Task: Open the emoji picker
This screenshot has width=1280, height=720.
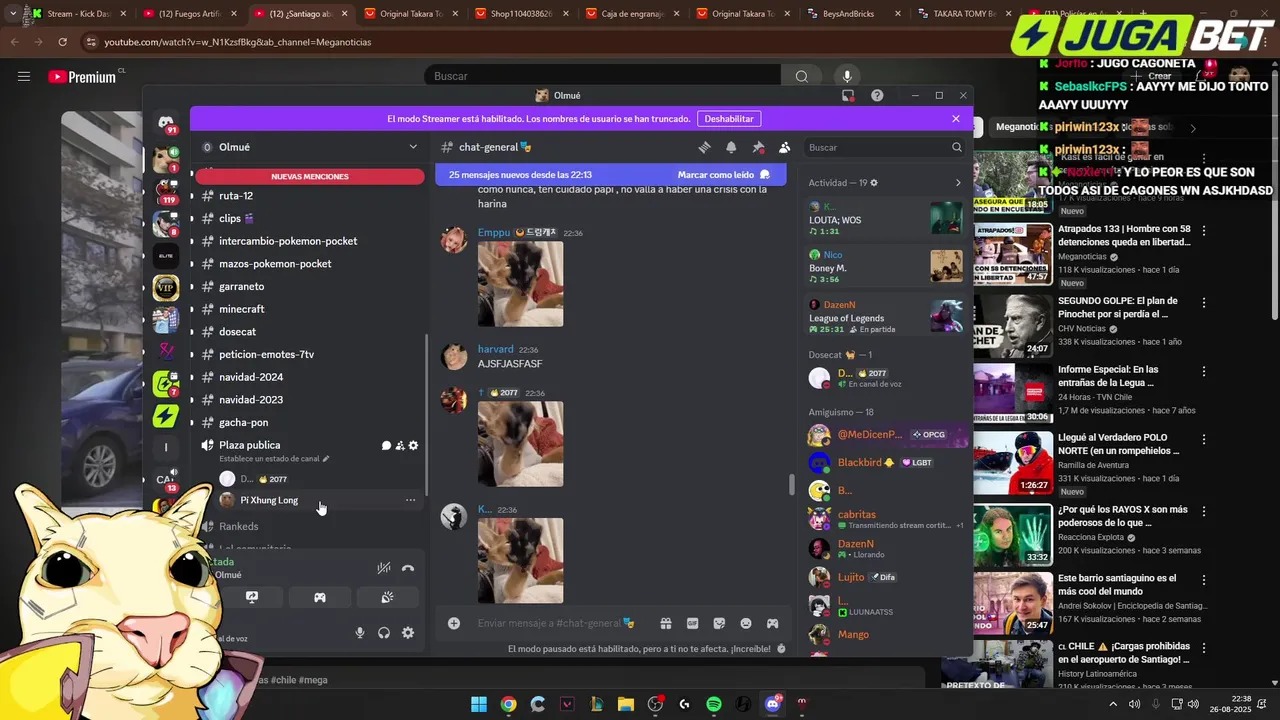Action: [x=746, y=623]
